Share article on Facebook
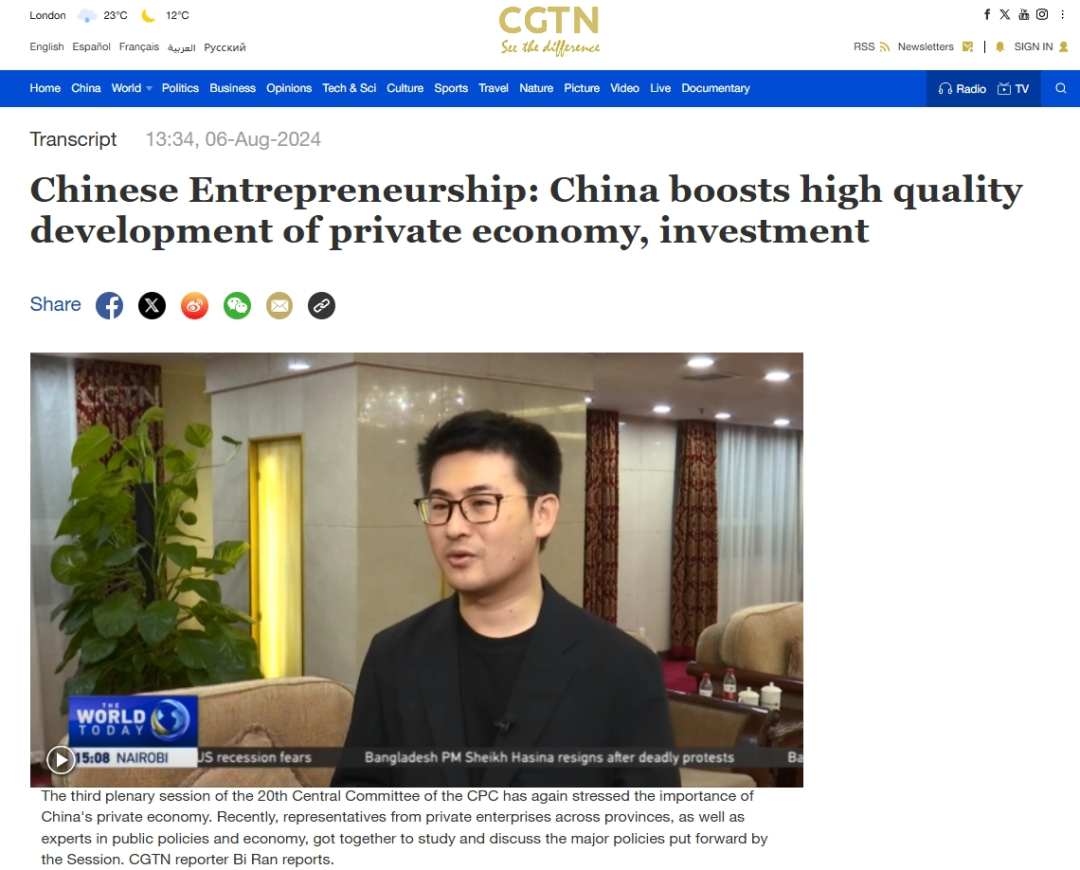 tap(110, 305)
